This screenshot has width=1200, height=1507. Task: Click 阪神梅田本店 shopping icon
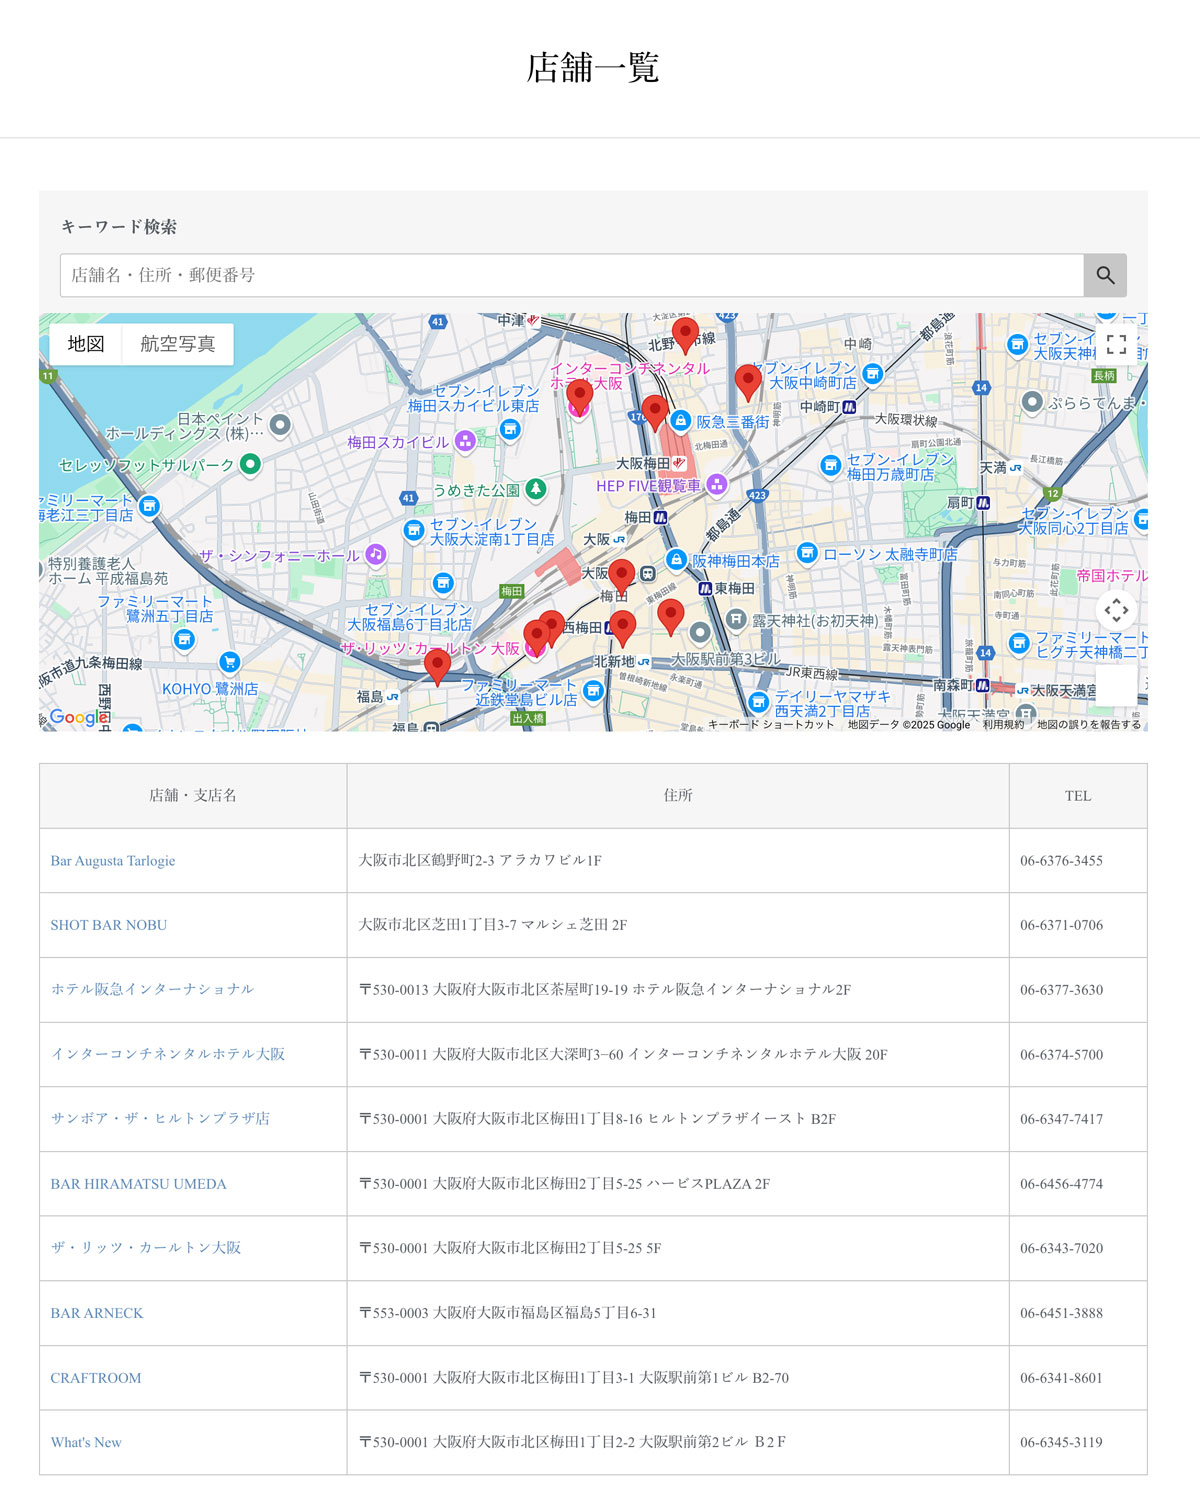(x=676, y=560)
